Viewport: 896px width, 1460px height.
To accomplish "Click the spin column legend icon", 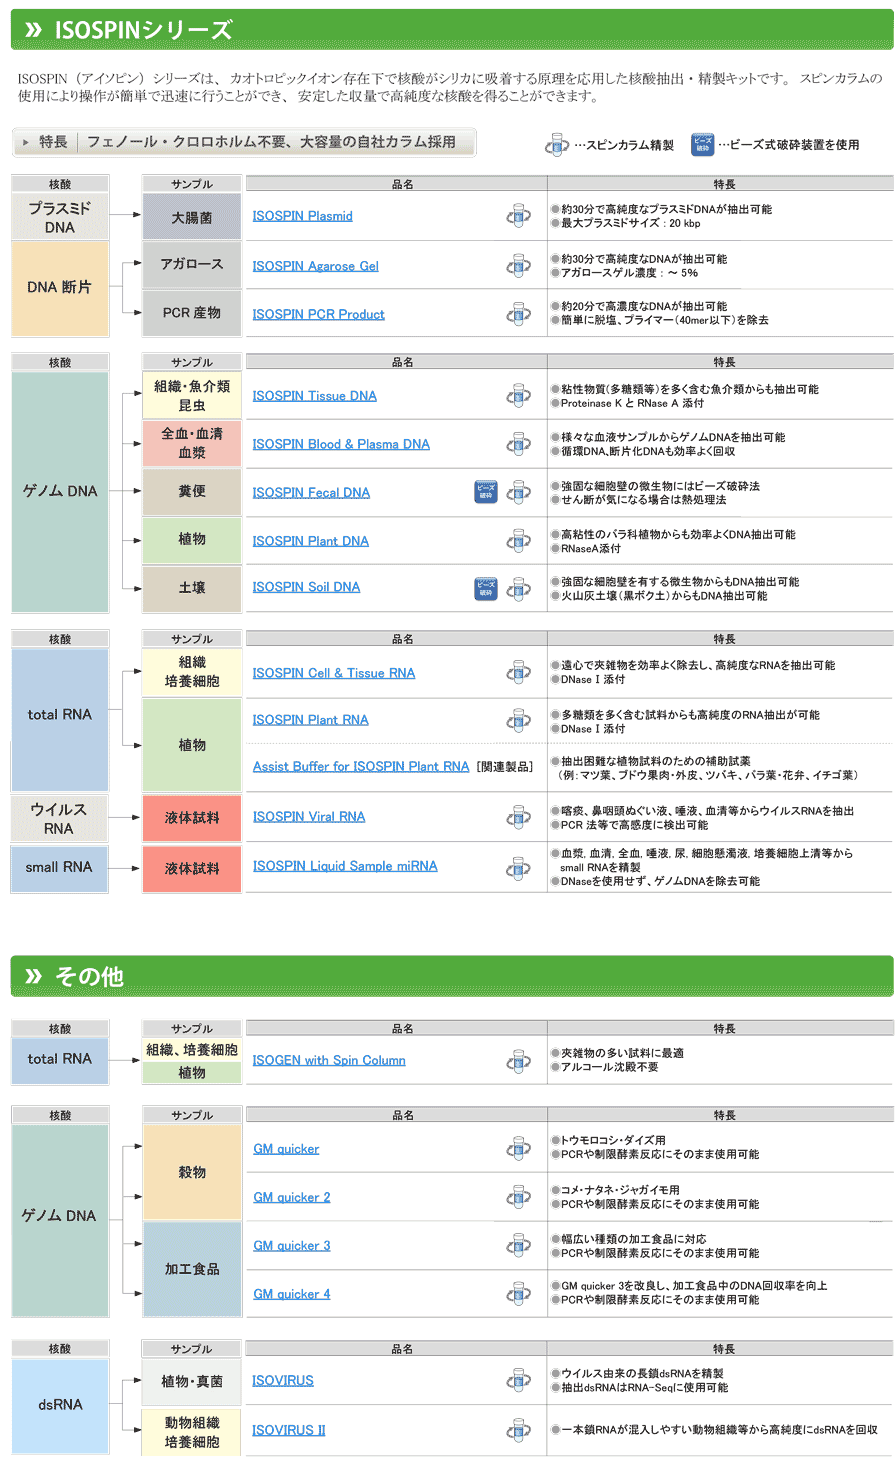I will click(x=557, y=145).
